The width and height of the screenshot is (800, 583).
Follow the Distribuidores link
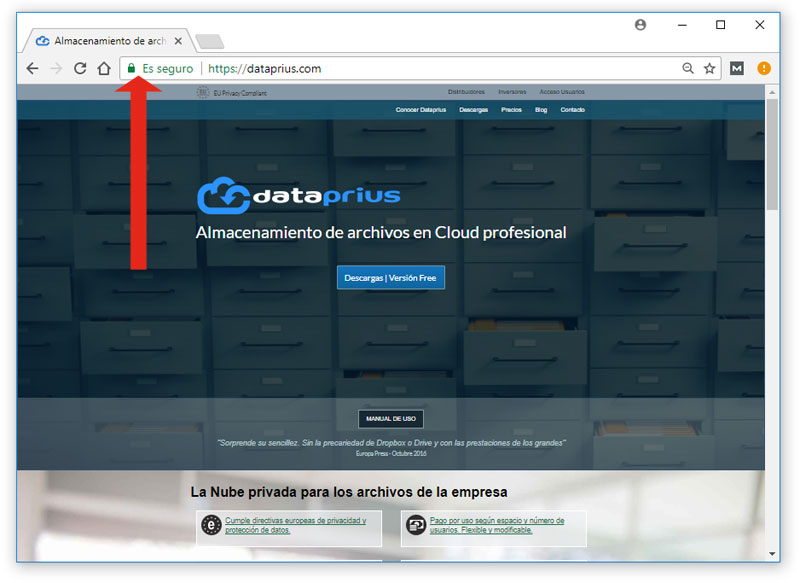[x=466, y=92]
